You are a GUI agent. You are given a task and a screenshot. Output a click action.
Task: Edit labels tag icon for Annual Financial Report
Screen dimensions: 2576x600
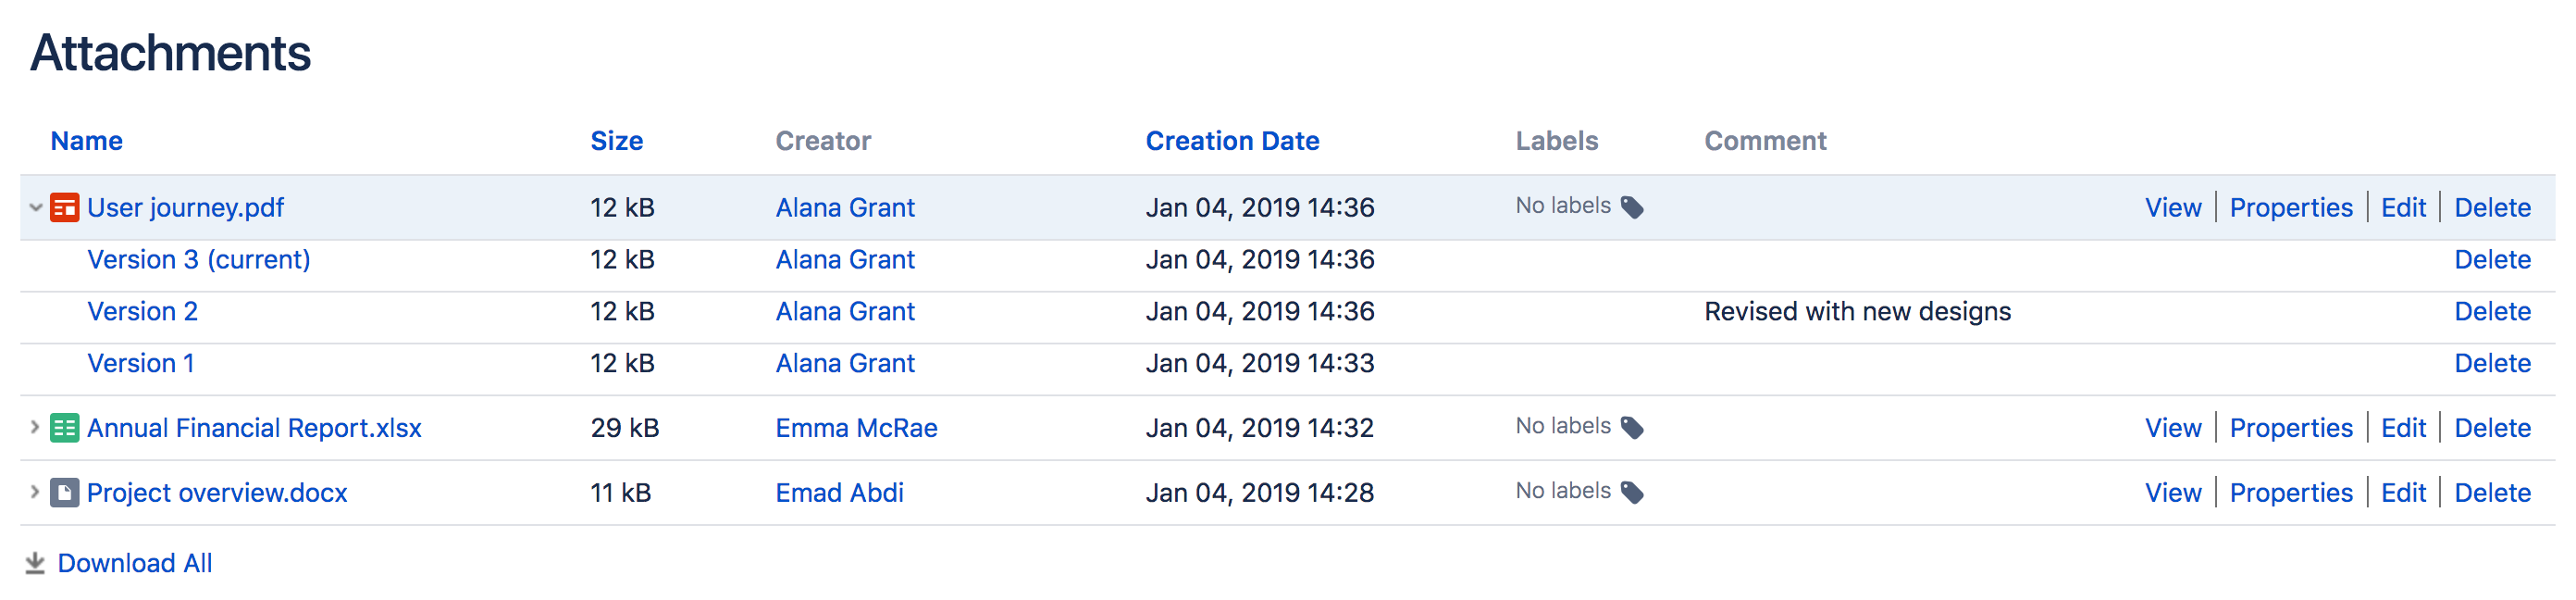click(1632, 428)
